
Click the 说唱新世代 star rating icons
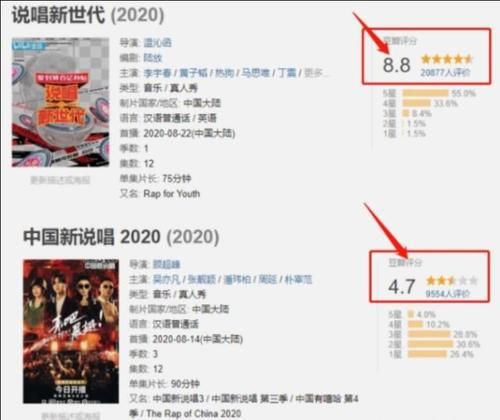pos(447,59)
